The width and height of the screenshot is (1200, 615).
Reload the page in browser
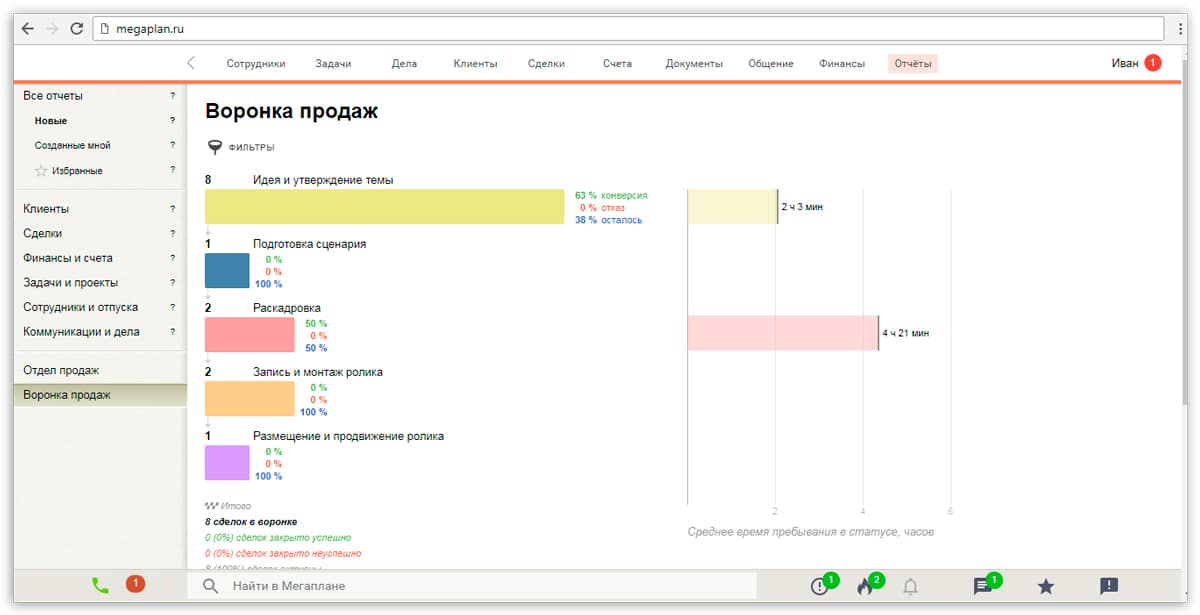coord(76,29)
